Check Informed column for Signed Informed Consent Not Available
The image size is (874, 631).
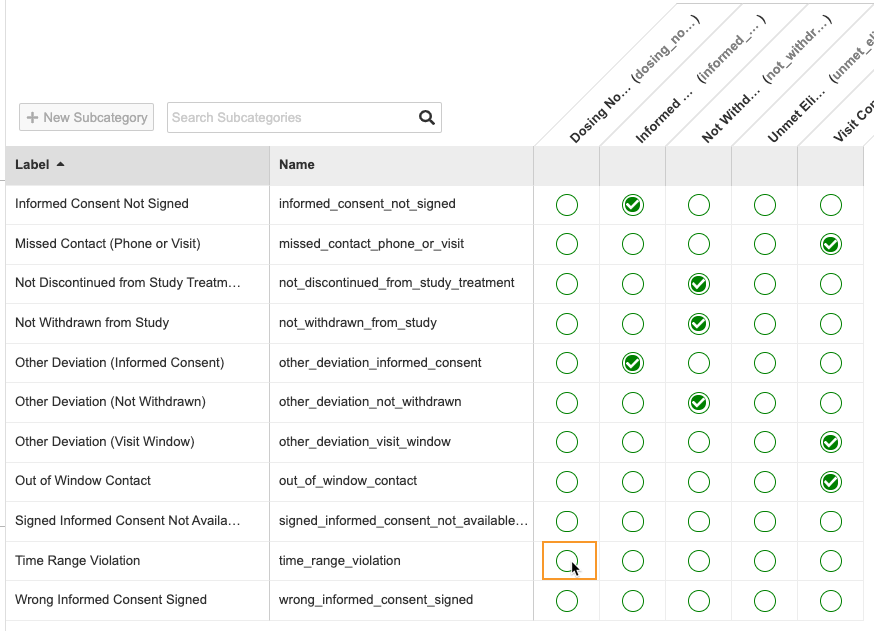coord(632,521)
